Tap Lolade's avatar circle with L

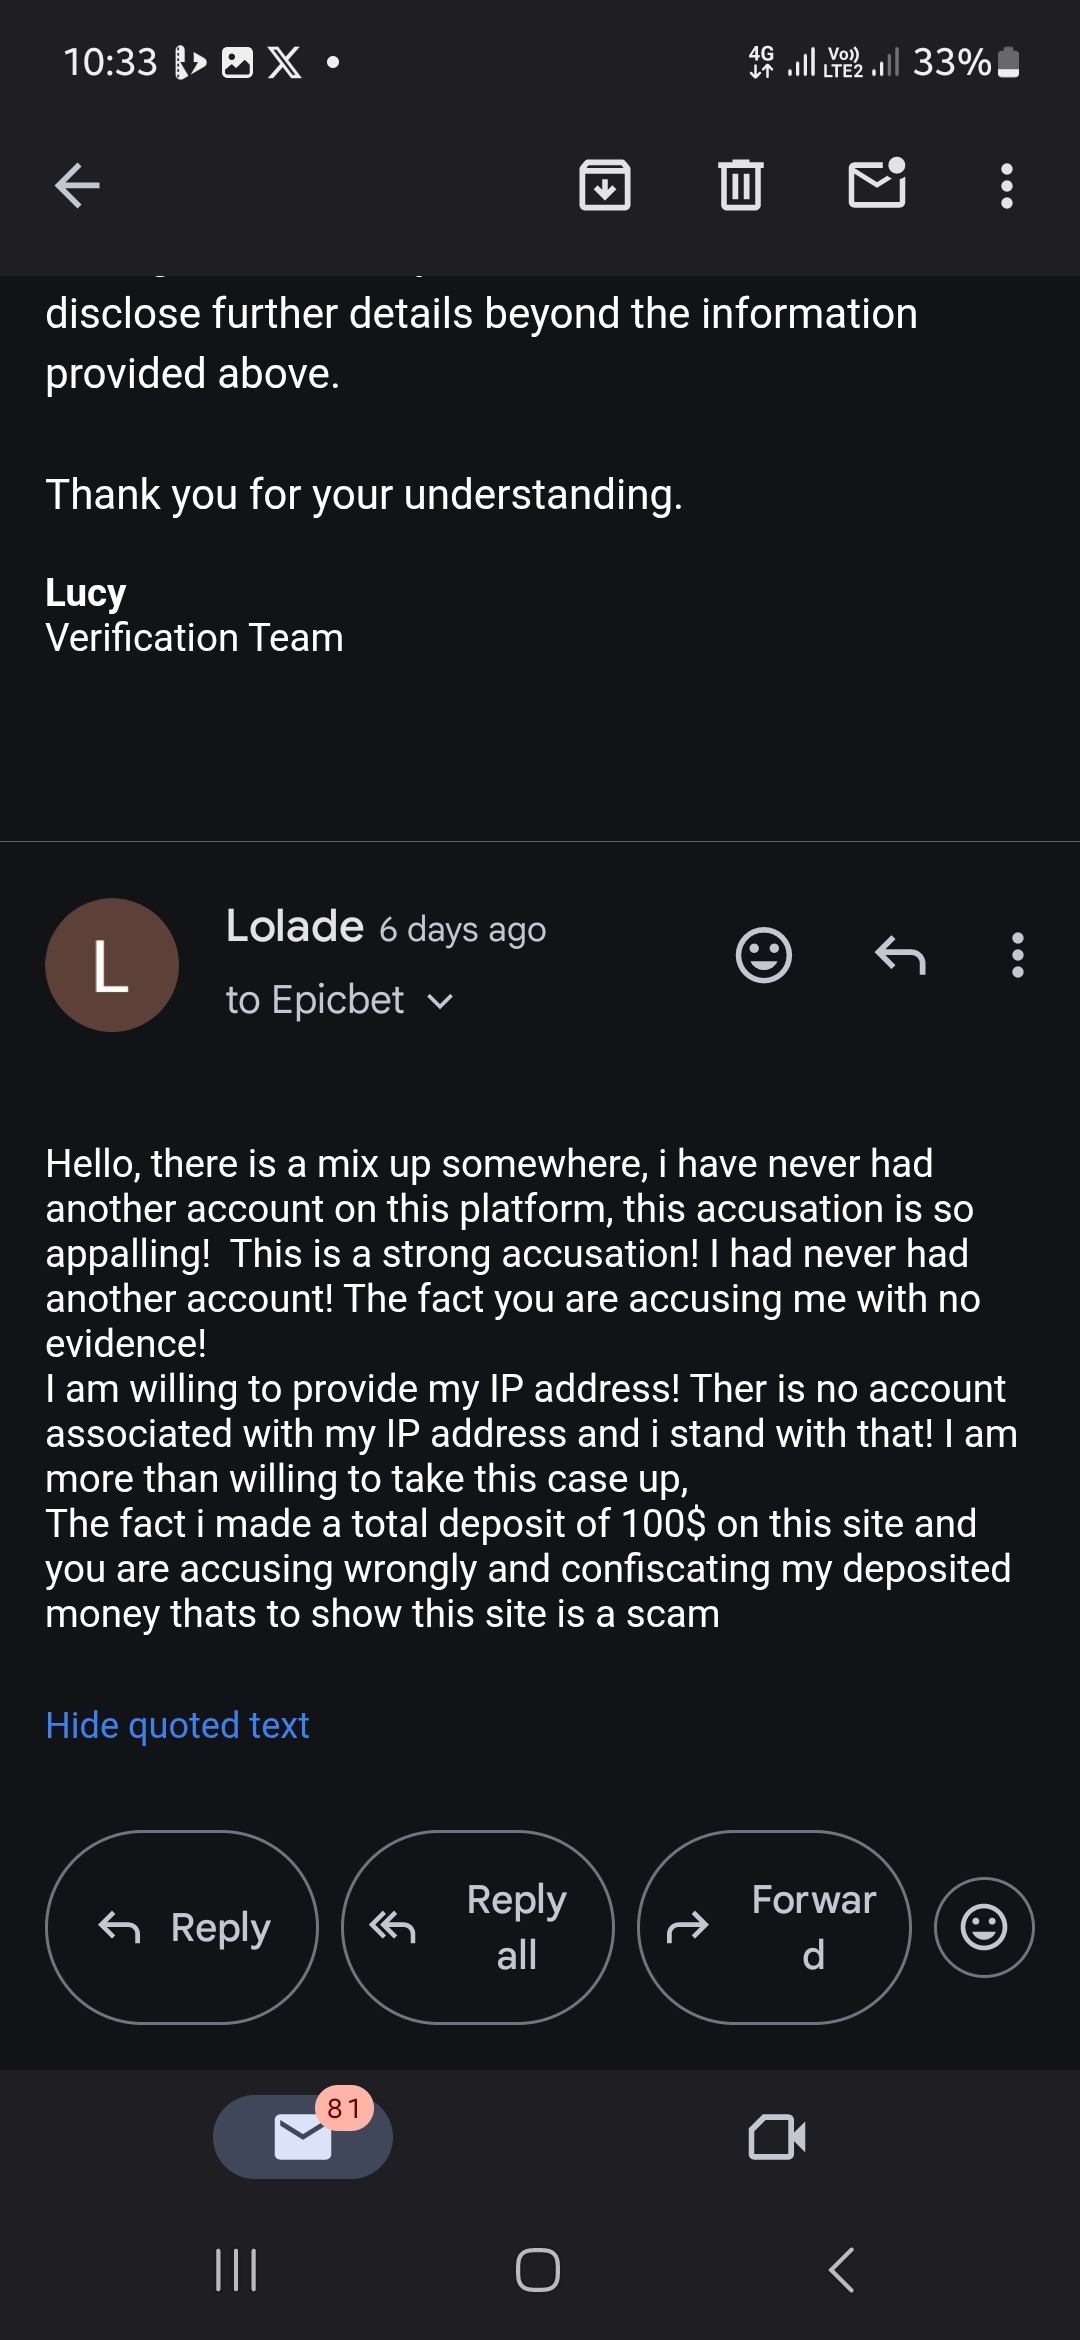112,965
